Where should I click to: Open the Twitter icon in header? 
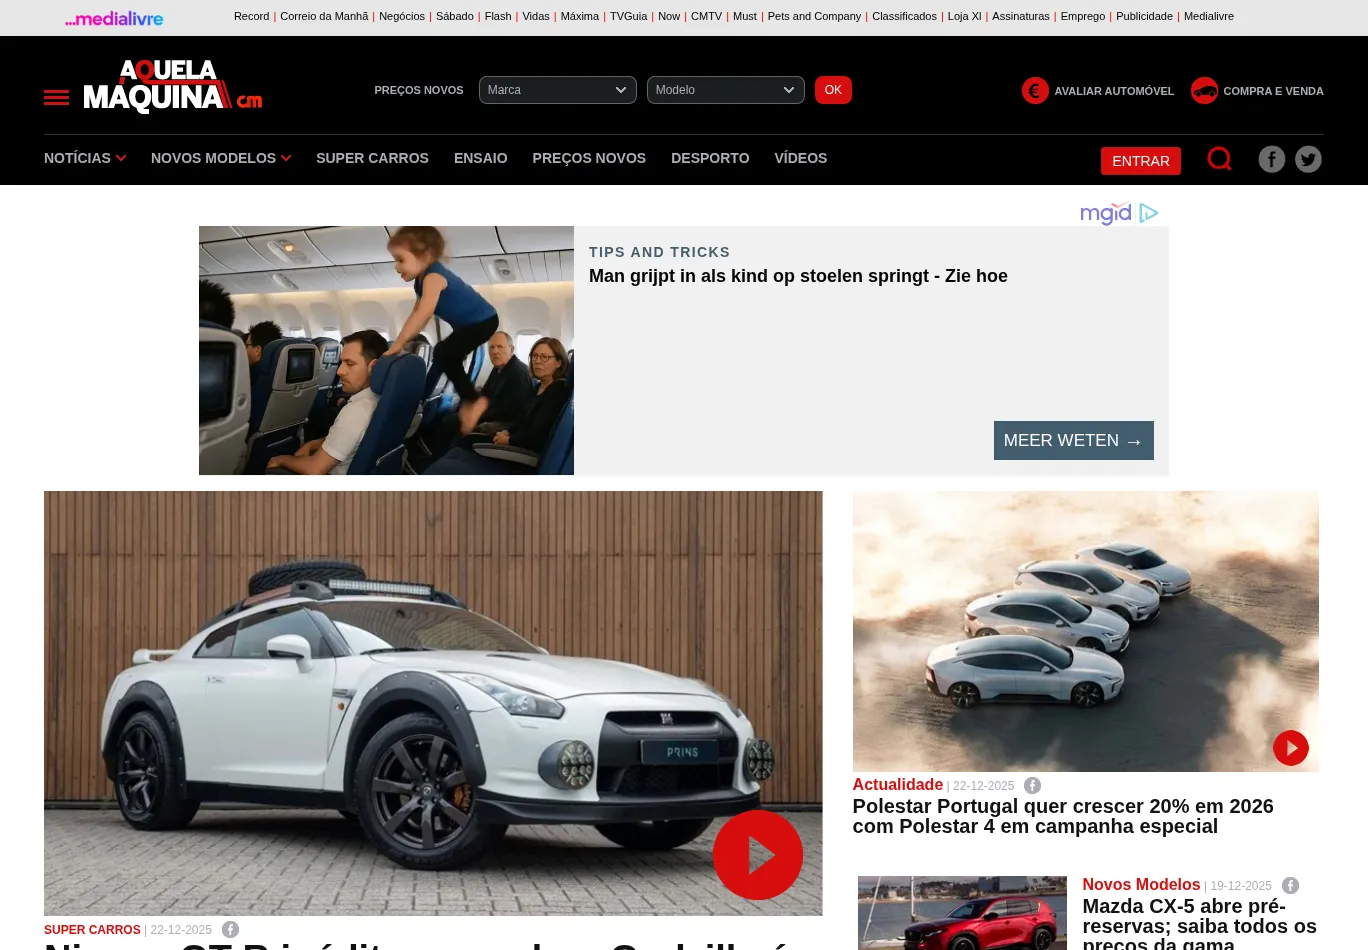(1308, 159)
